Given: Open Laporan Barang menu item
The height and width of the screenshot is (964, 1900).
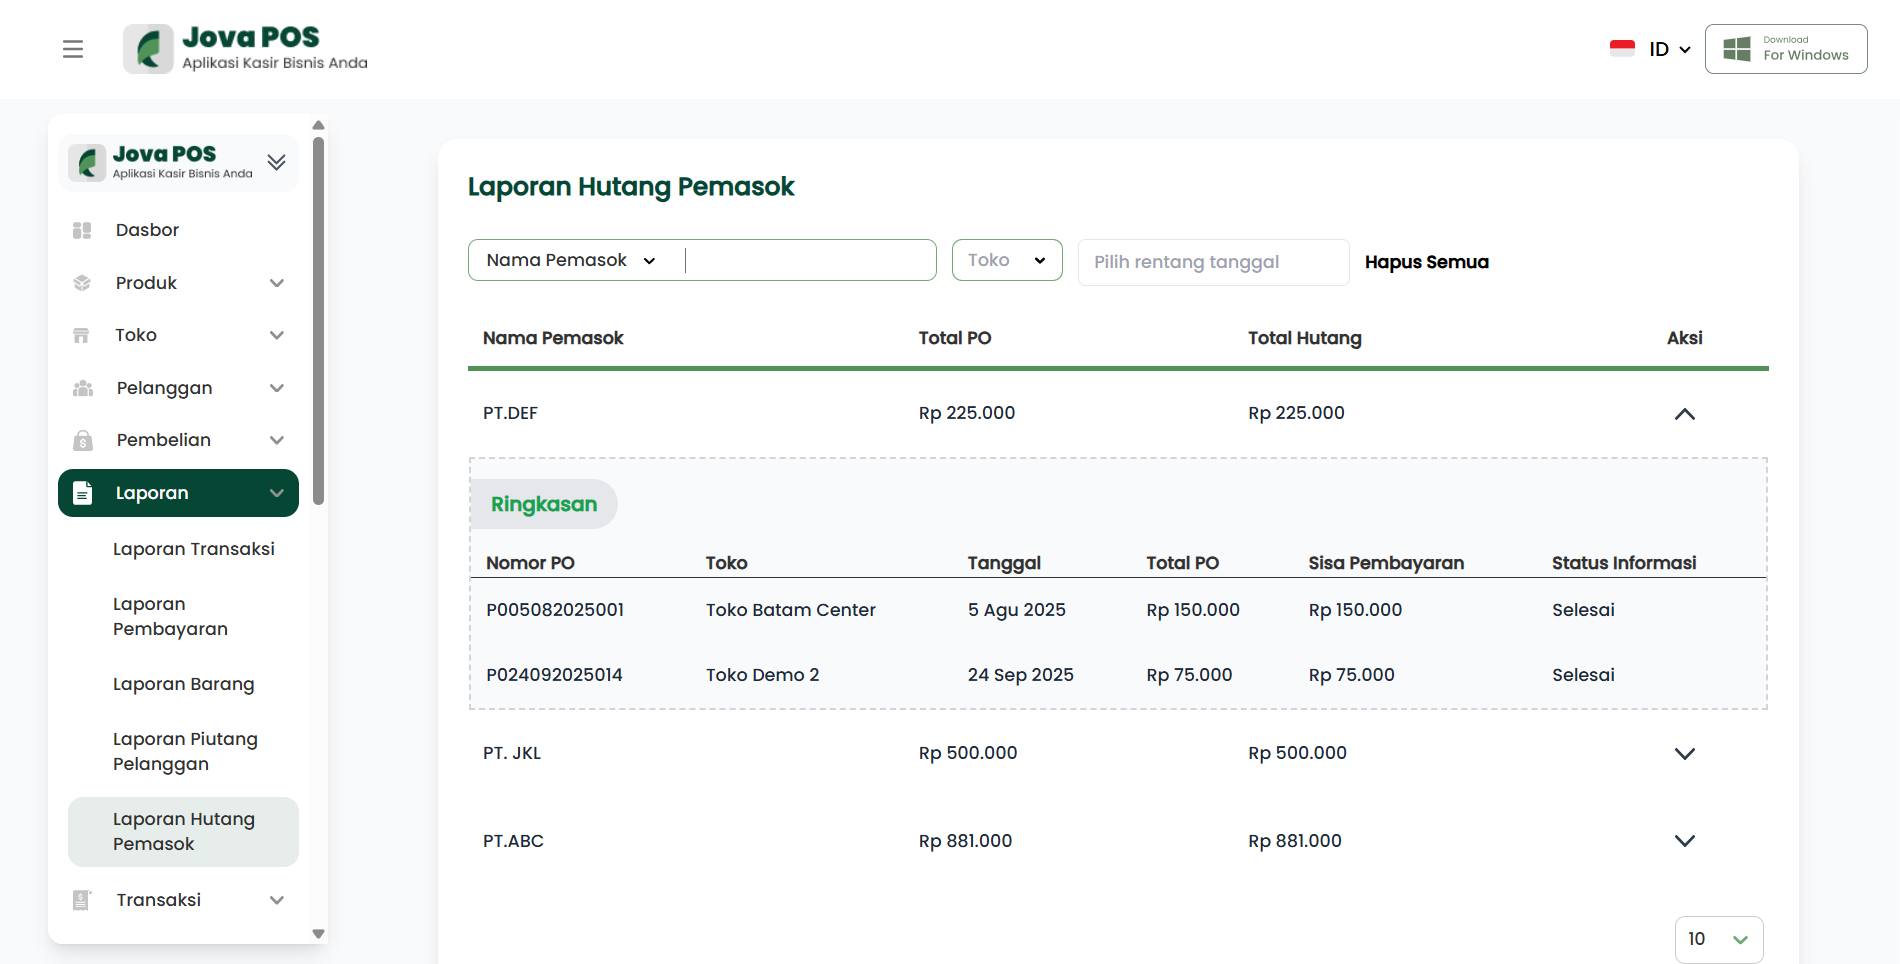Looking at the screenshot, I should pyautogui.click(x=184, y=684).
